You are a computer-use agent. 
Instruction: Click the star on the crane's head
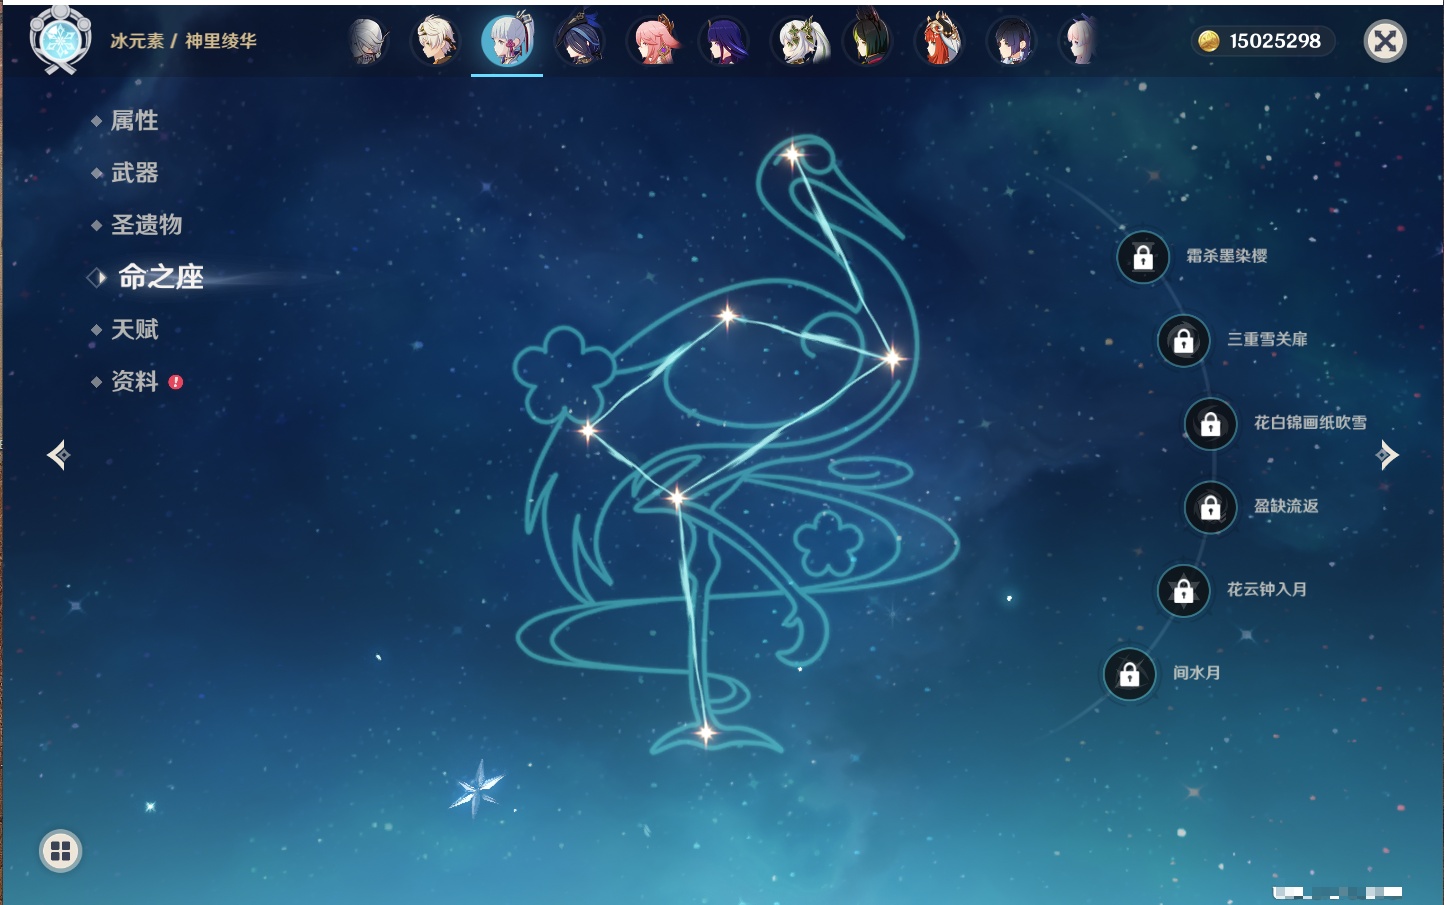tap(793, 155)
